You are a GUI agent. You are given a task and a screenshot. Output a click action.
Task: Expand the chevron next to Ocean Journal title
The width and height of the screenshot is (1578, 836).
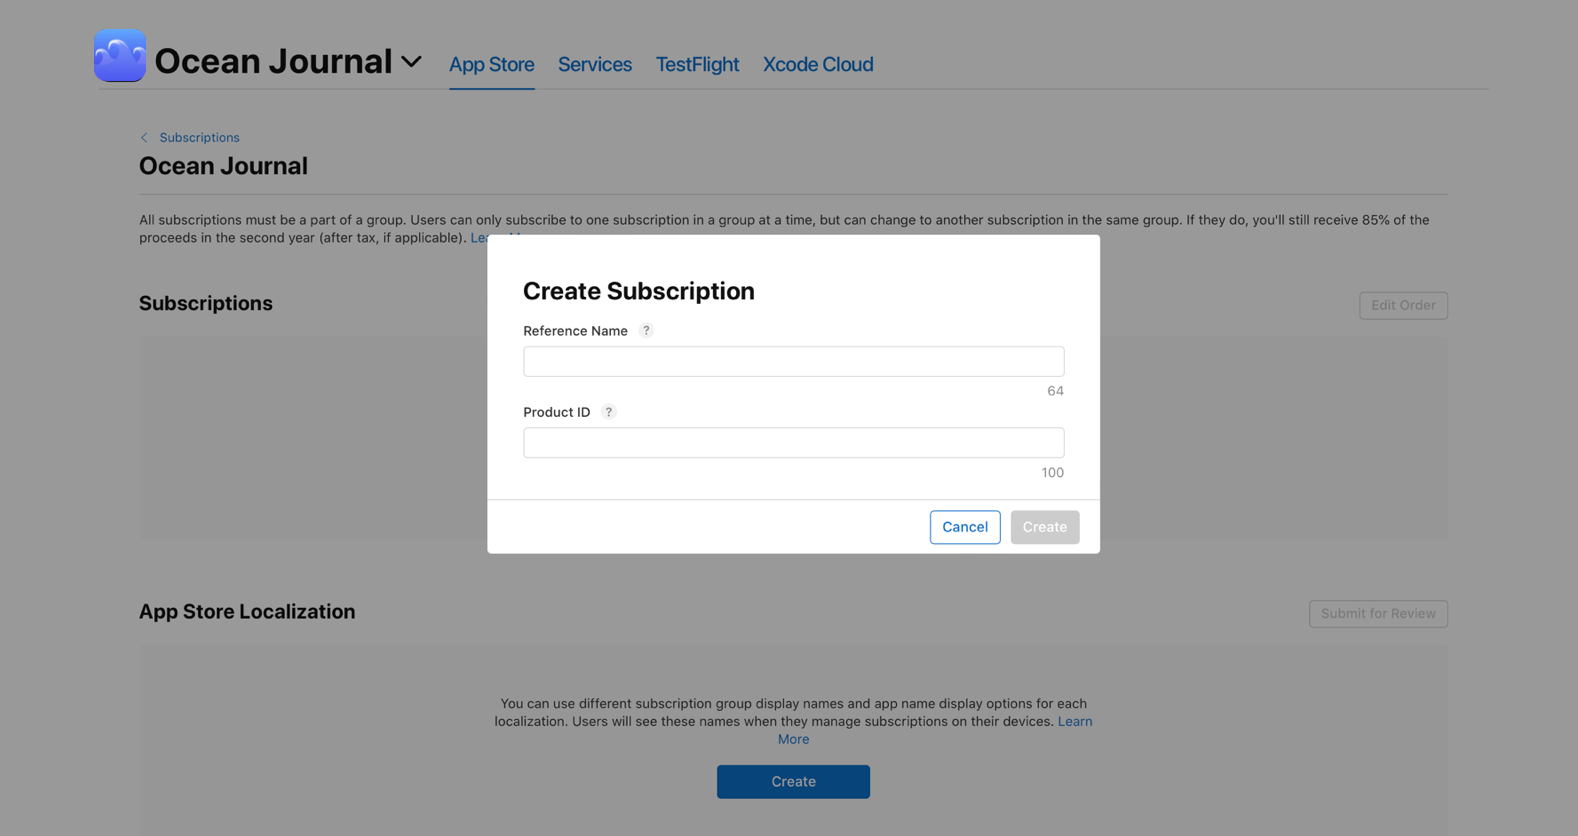(411, 61)
